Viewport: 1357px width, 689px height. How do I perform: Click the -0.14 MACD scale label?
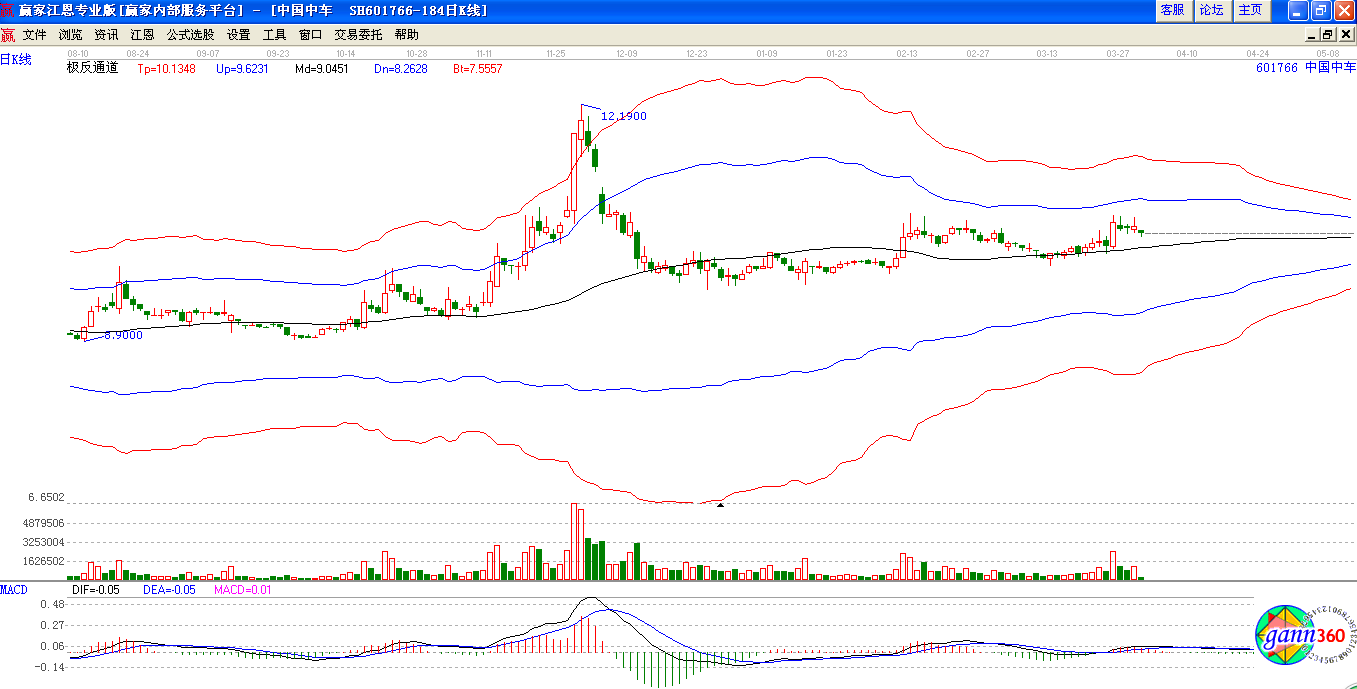tap(50, 667)
